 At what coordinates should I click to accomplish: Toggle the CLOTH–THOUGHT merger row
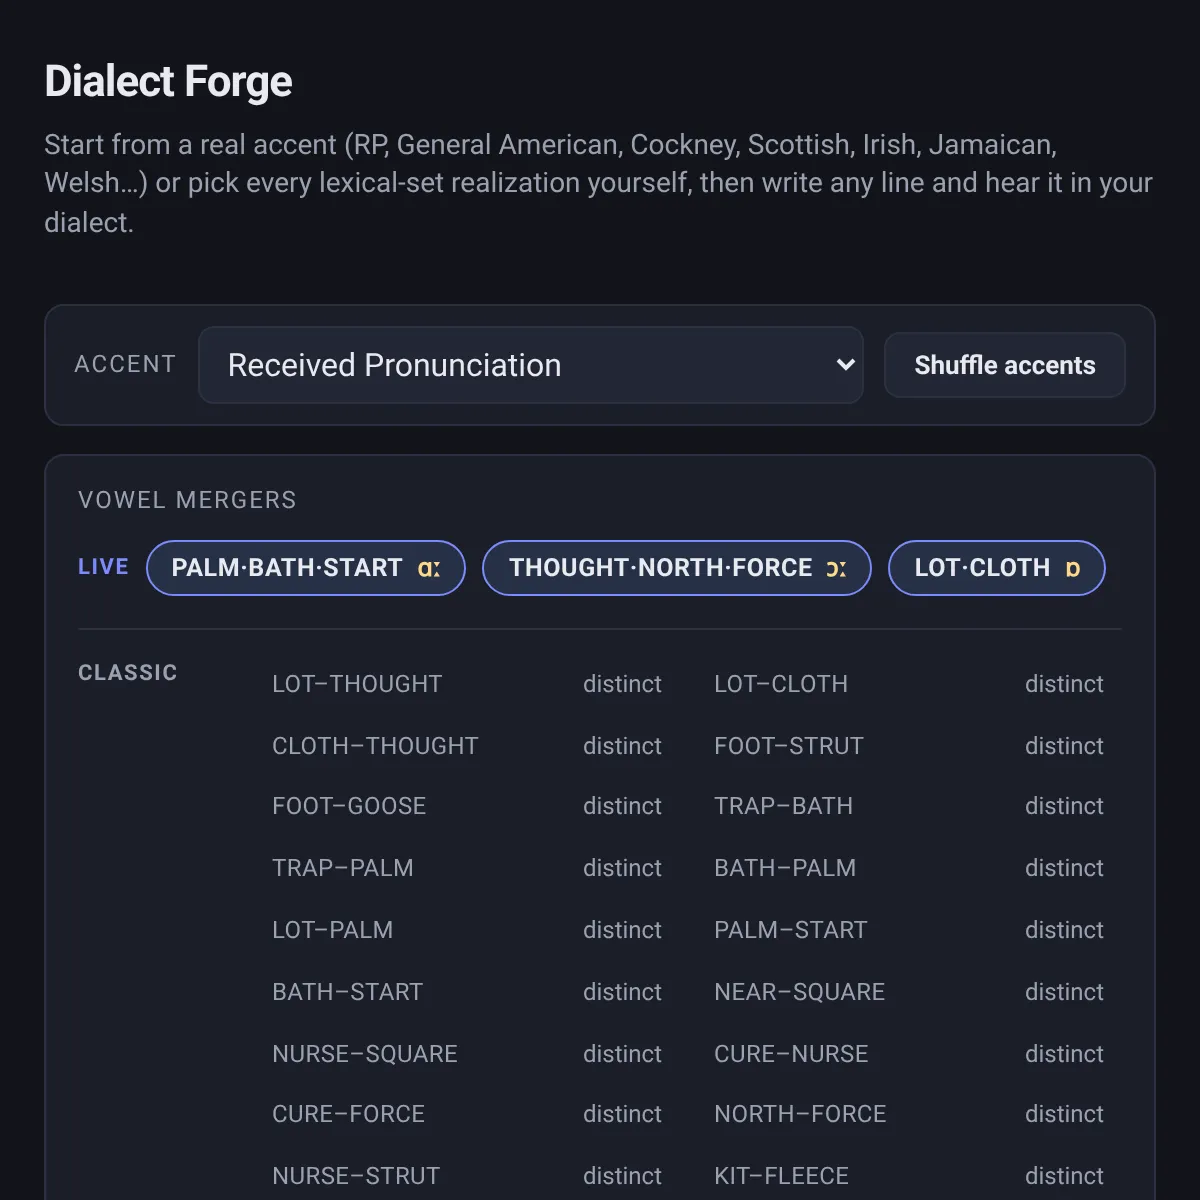point(467,746)
